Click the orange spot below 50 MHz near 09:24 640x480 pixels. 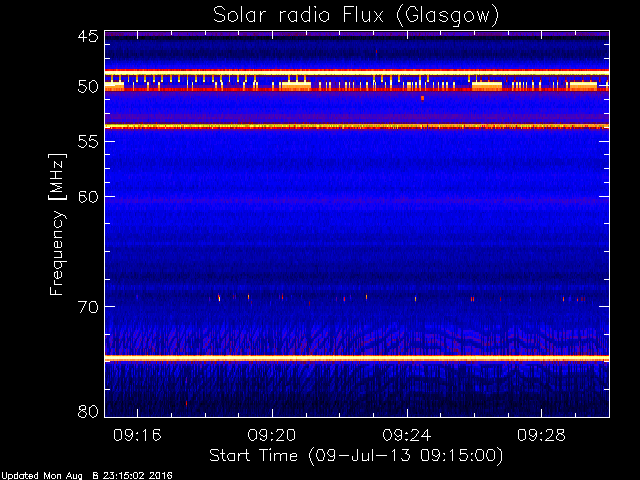[422, 98]
